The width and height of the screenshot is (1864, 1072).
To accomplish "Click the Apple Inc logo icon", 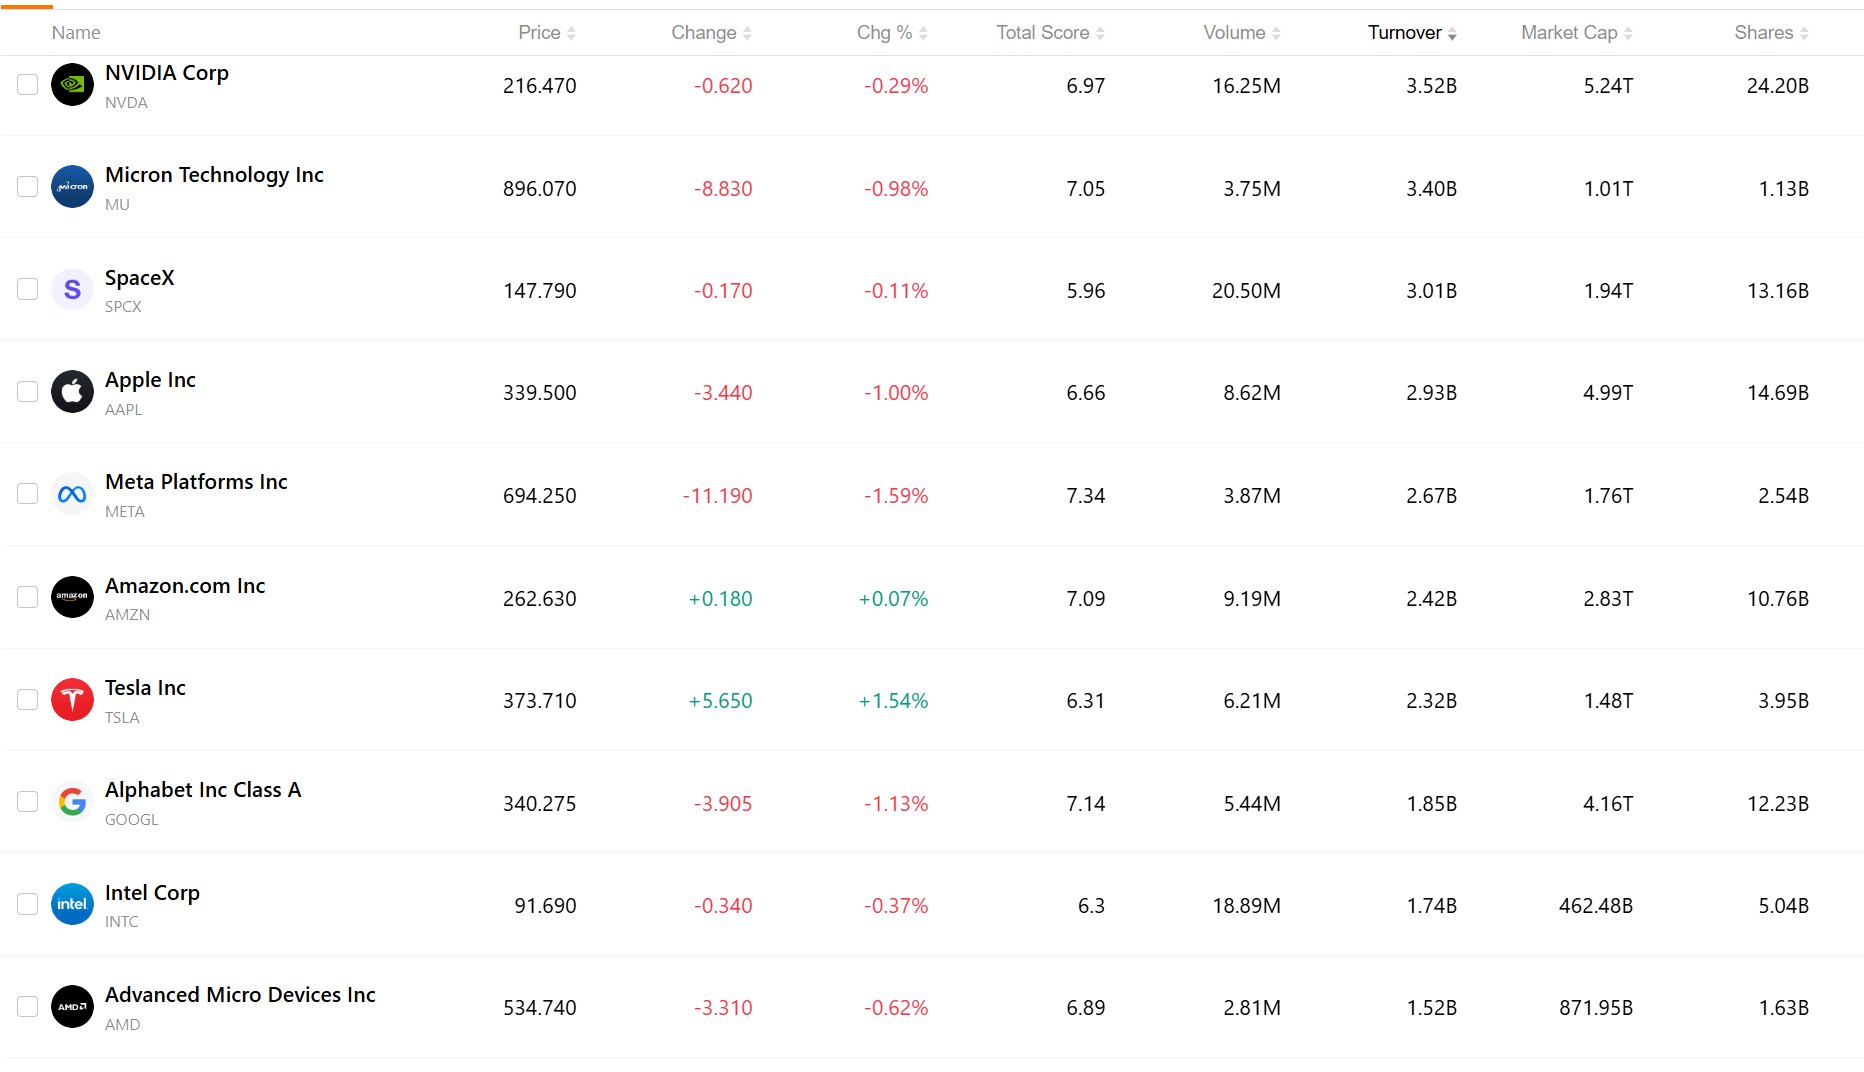I will (72, 392).
